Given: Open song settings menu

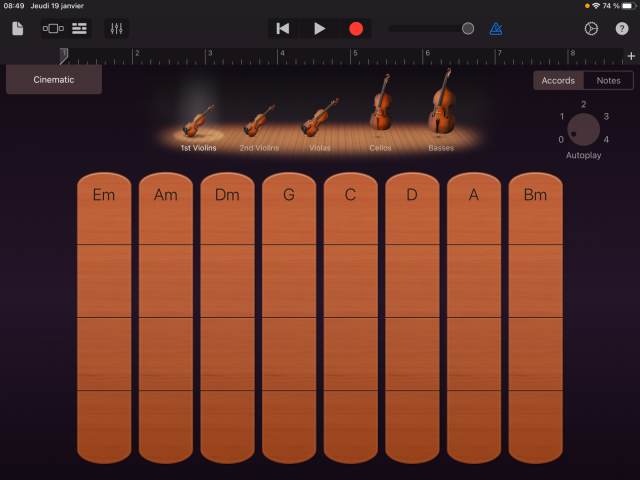Looking at the screenshot, I should coord(590,28).
